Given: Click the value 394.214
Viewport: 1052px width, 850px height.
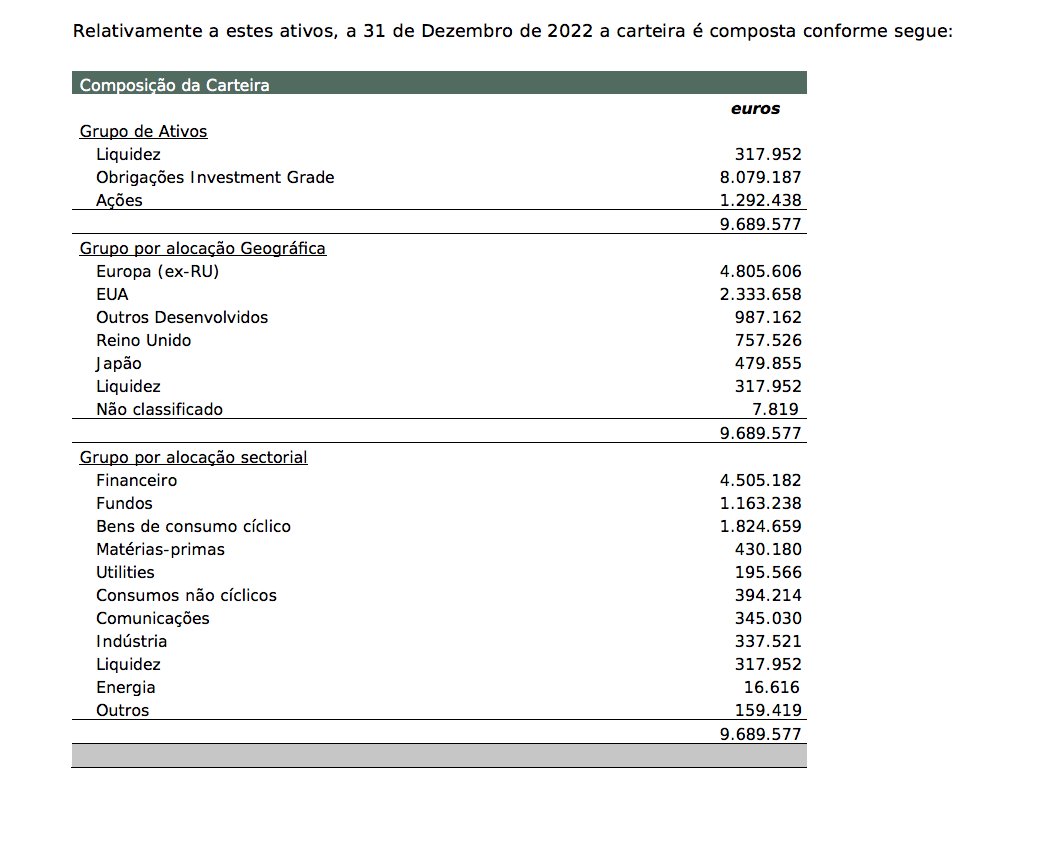Looking at the screenshot, I should coord(768,596).
